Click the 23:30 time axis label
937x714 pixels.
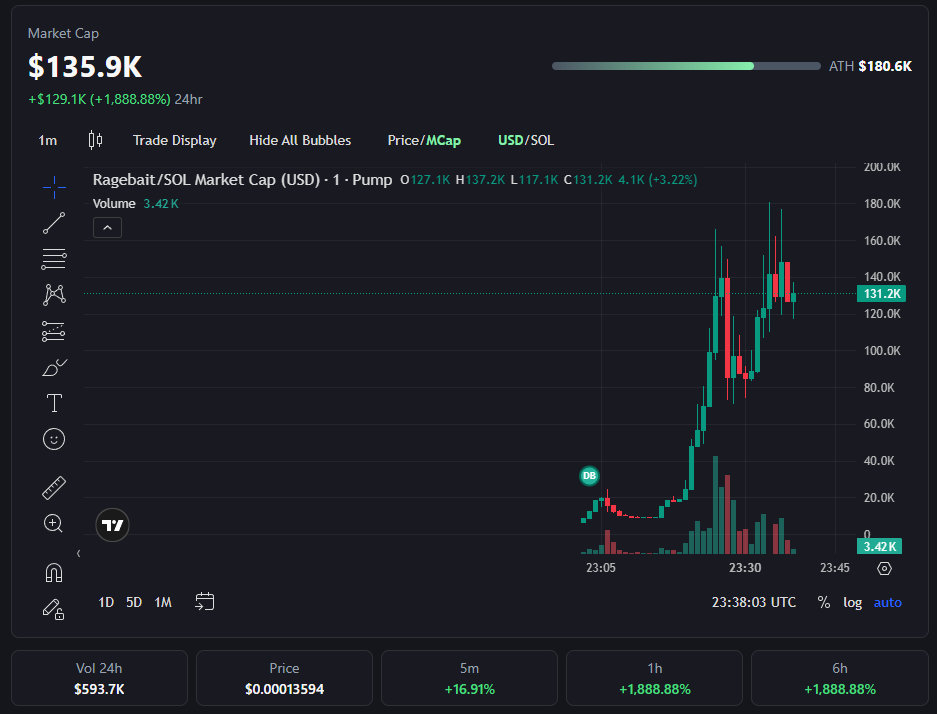(x=745, y=568)
